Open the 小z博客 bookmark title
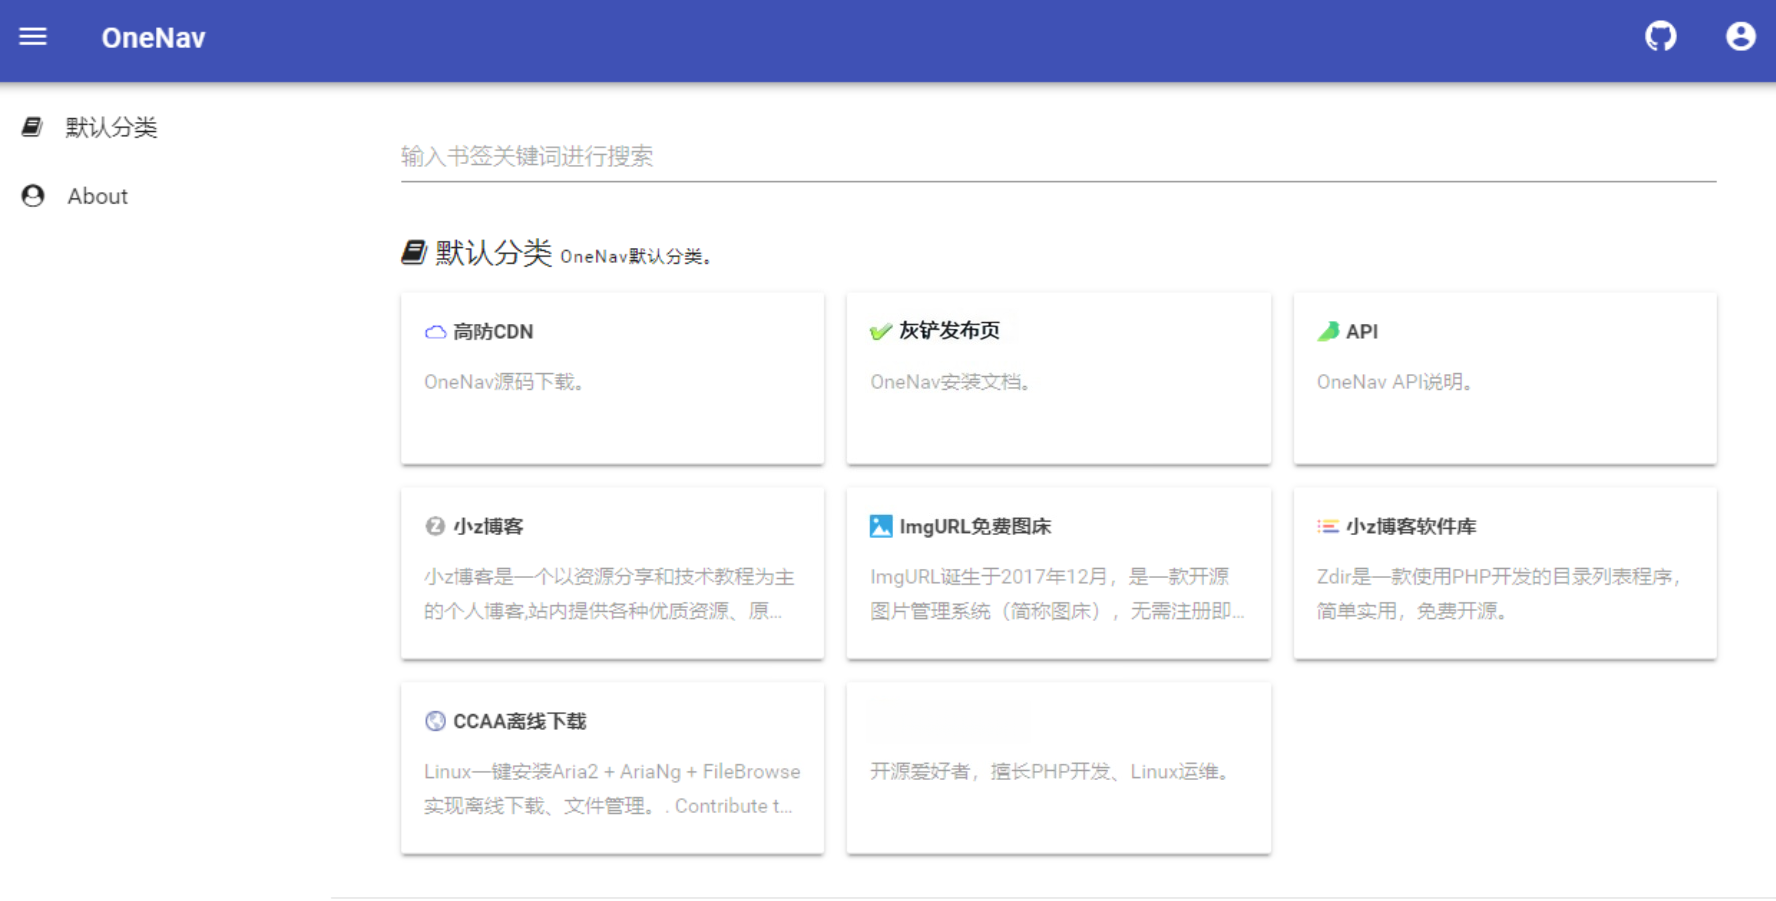Image resolution: width=1776 pixels, height=901 pixels. tap(488, 527)
